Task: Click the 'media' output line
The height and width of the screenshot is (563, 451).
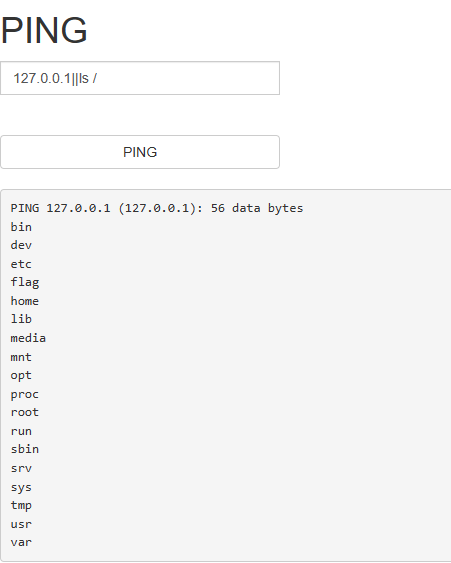Action: click(28, 338)
